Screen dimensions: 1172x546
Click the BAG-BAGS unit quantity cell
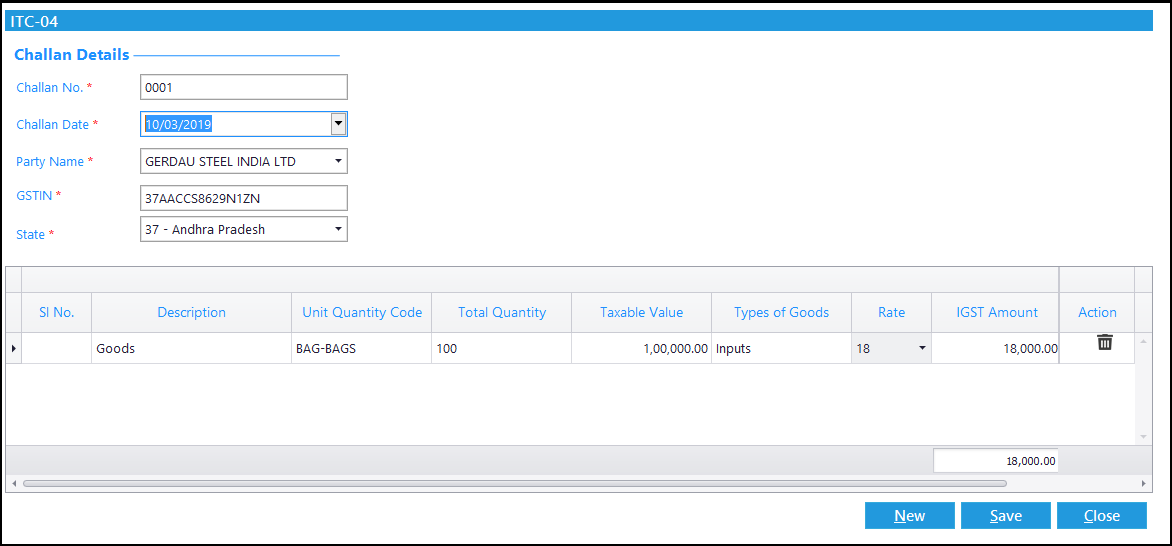tap(362, 349)
